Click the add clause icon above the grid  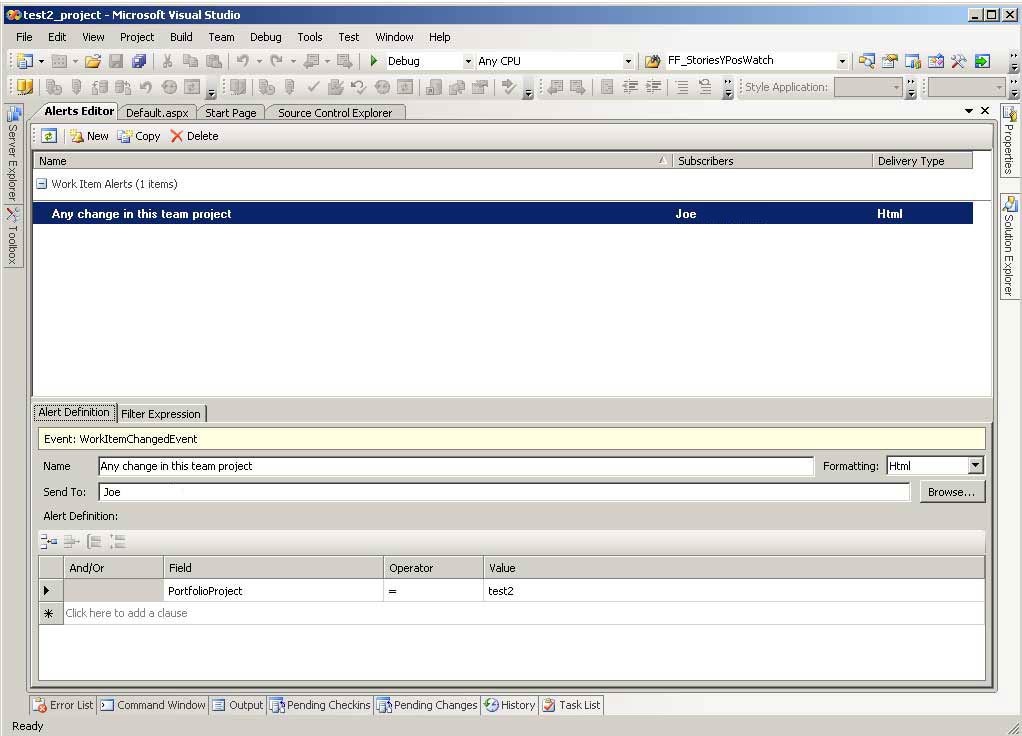49,542
